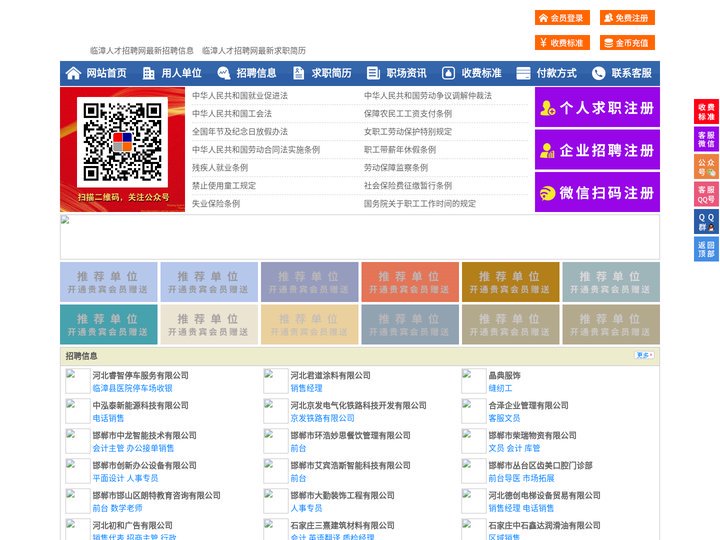Open the 缝纫工 job link
The height and width of the screenshot is (540, 720).
coord(500,388)
